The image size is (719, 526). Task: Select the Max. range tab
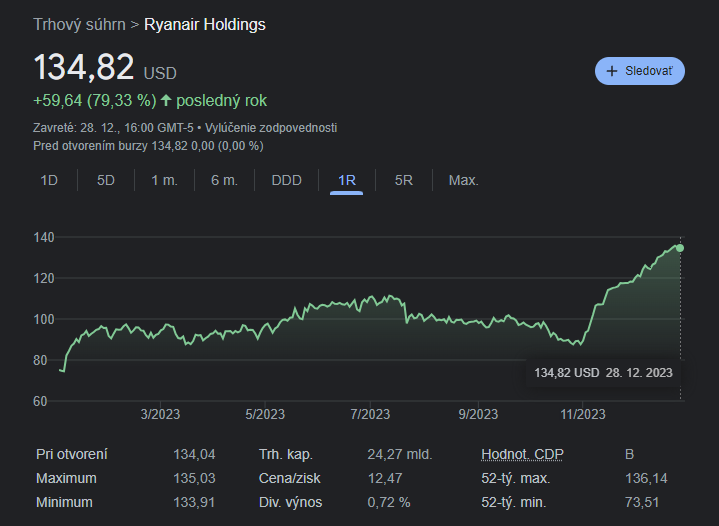464,180
